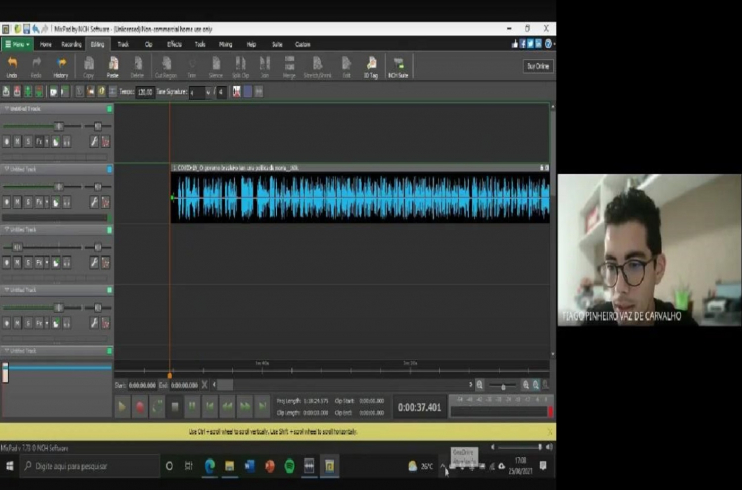The height and width of the screenshot is (490, 742).
Task: Click the Pause button in the transport
Action: click(192, 407)
